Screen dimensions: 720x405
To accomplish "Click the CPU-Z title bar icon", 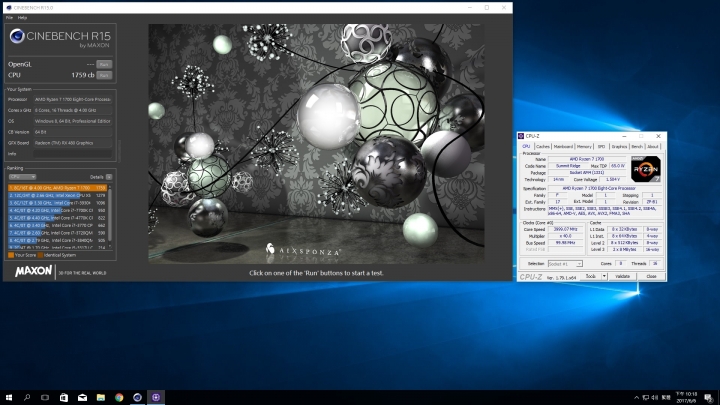I will point(521,136).
